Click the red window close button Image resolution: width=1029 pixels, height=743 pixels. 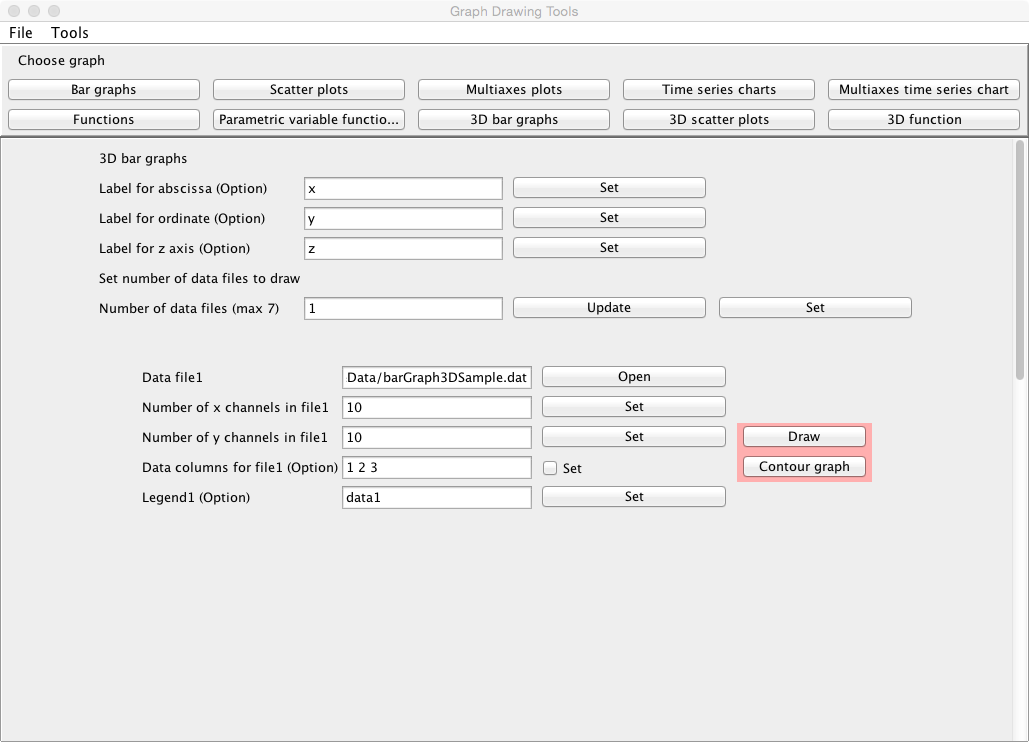pos(14,11)
